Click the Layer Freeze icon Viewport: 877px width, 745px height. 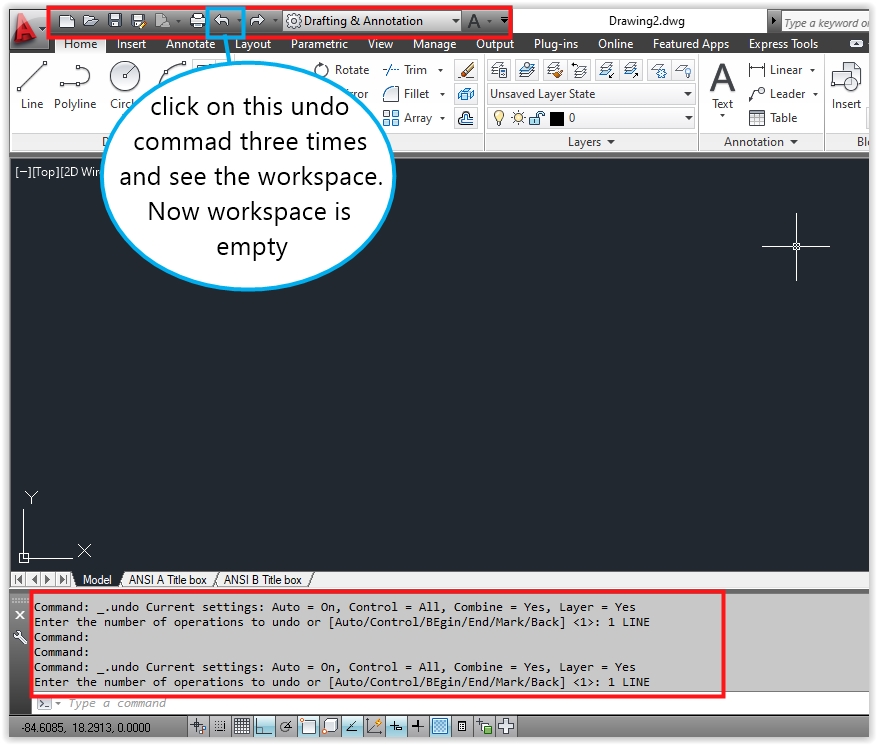pyautogui.click(x=659, y=70)
